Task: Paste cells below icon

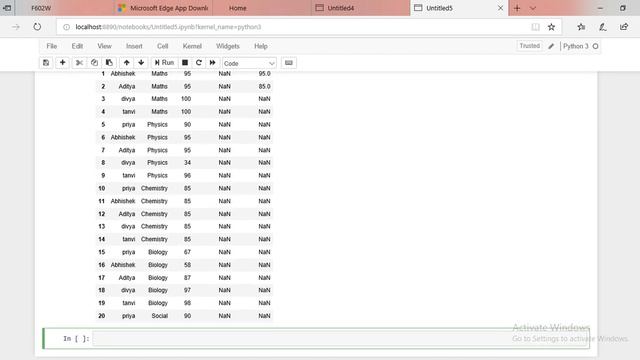Action: coord(109,63)
